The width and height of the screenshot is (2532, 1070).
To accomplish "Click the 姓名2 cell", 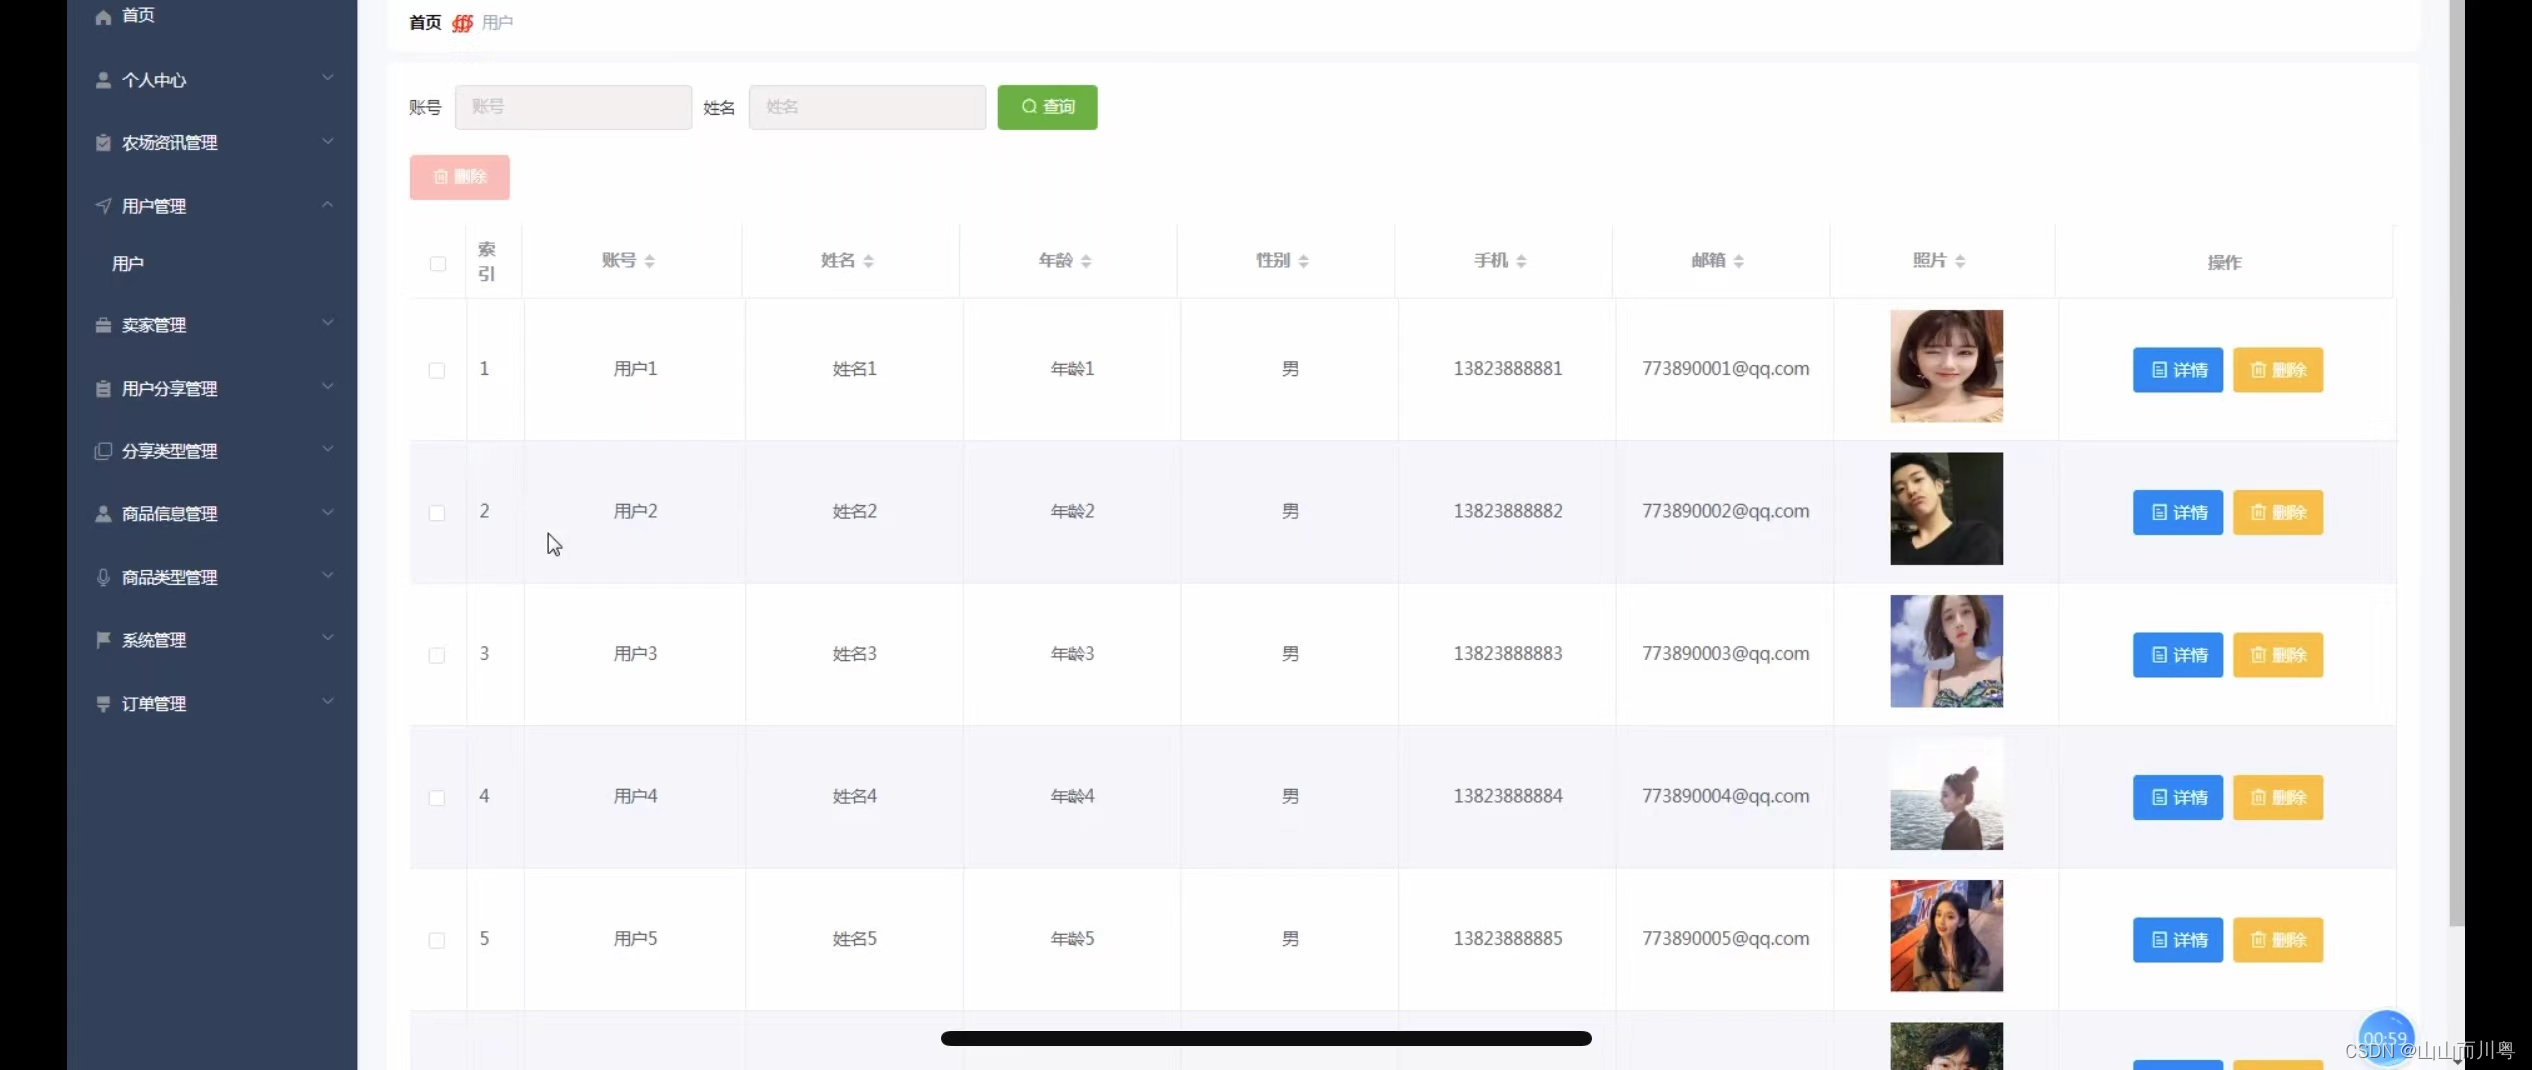I will click(854, 512).
